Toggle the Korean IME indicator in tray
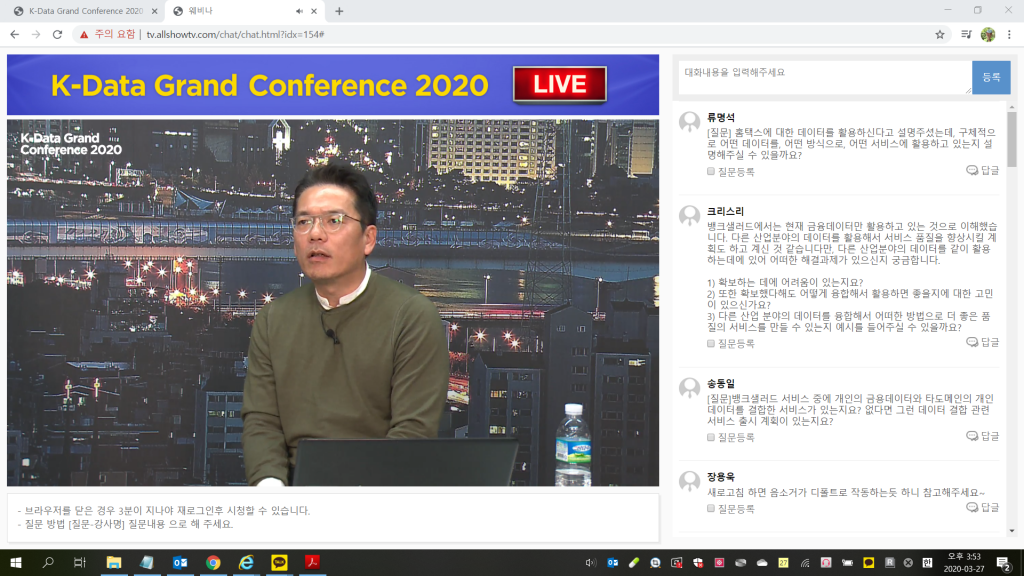1024x576 pixels. 927,562
